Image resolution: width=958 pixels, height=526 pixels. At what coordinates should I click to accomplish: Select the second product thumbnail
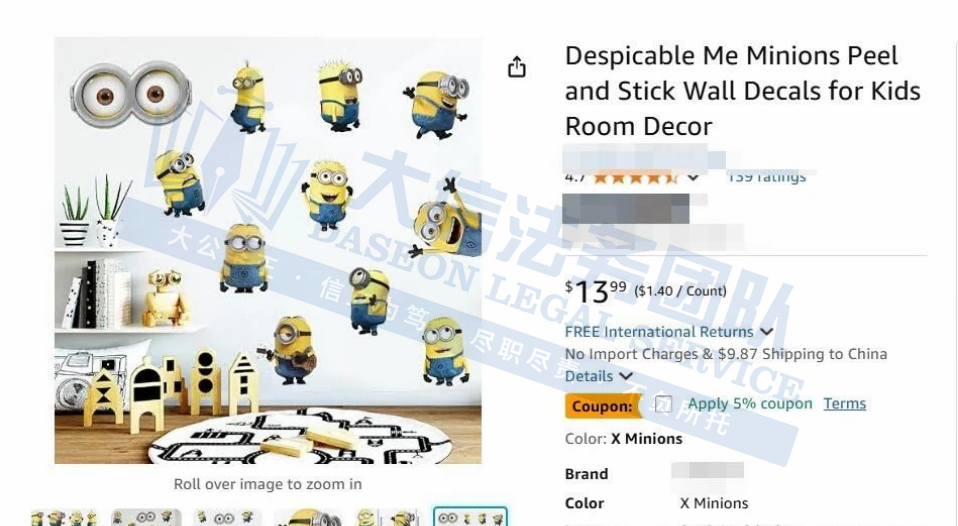146,517
